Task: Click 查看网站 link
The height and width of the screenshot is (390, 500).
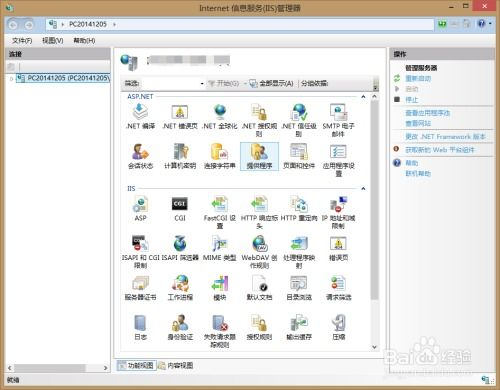Action: coord(418,124)
